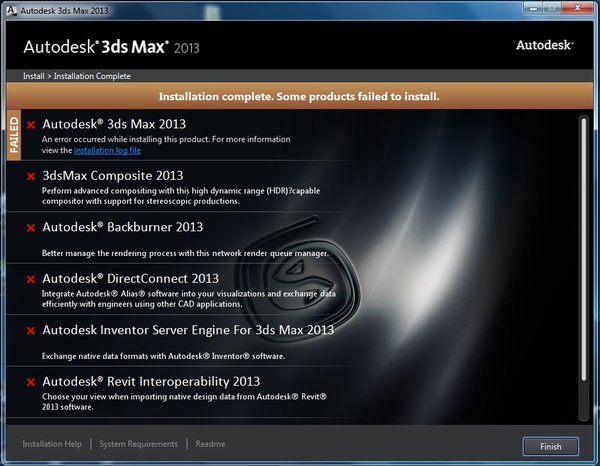Minimize the installer window
The height and width of the screenshot is (466, 600).
click(533, 8)
